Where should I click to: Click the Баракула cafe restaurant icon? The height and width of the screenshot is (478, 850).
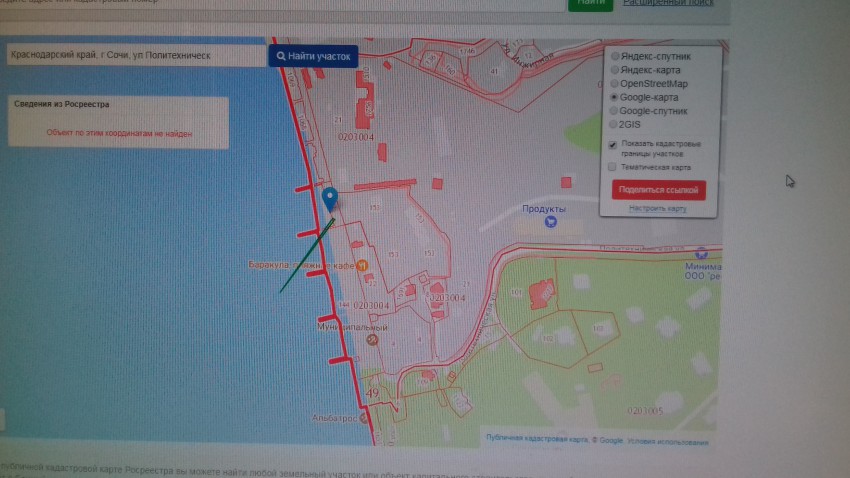(x=362, y=265)
